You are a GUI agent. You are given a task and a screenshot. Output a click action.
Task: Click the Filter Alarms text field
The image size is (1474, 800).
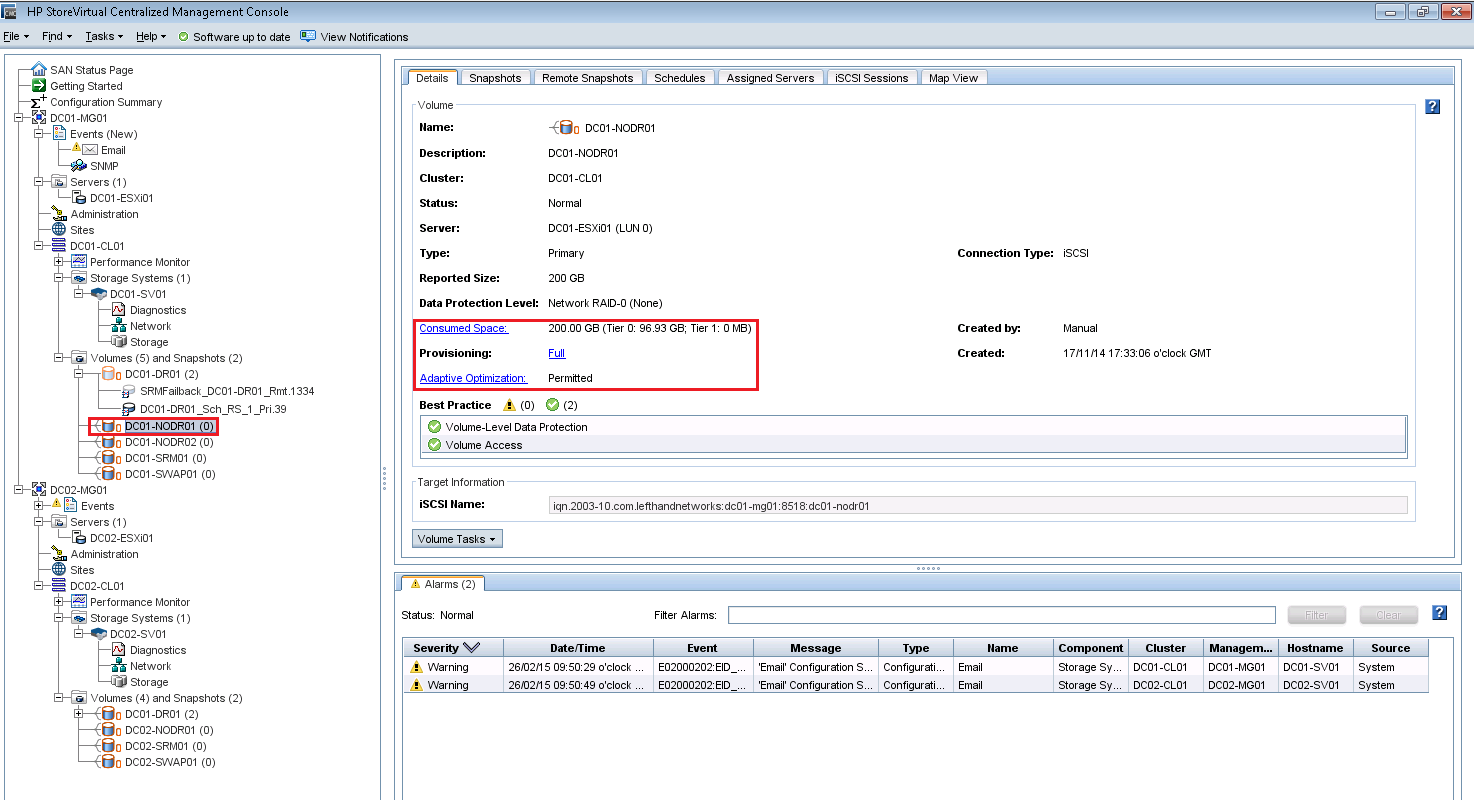(1001, 615)
